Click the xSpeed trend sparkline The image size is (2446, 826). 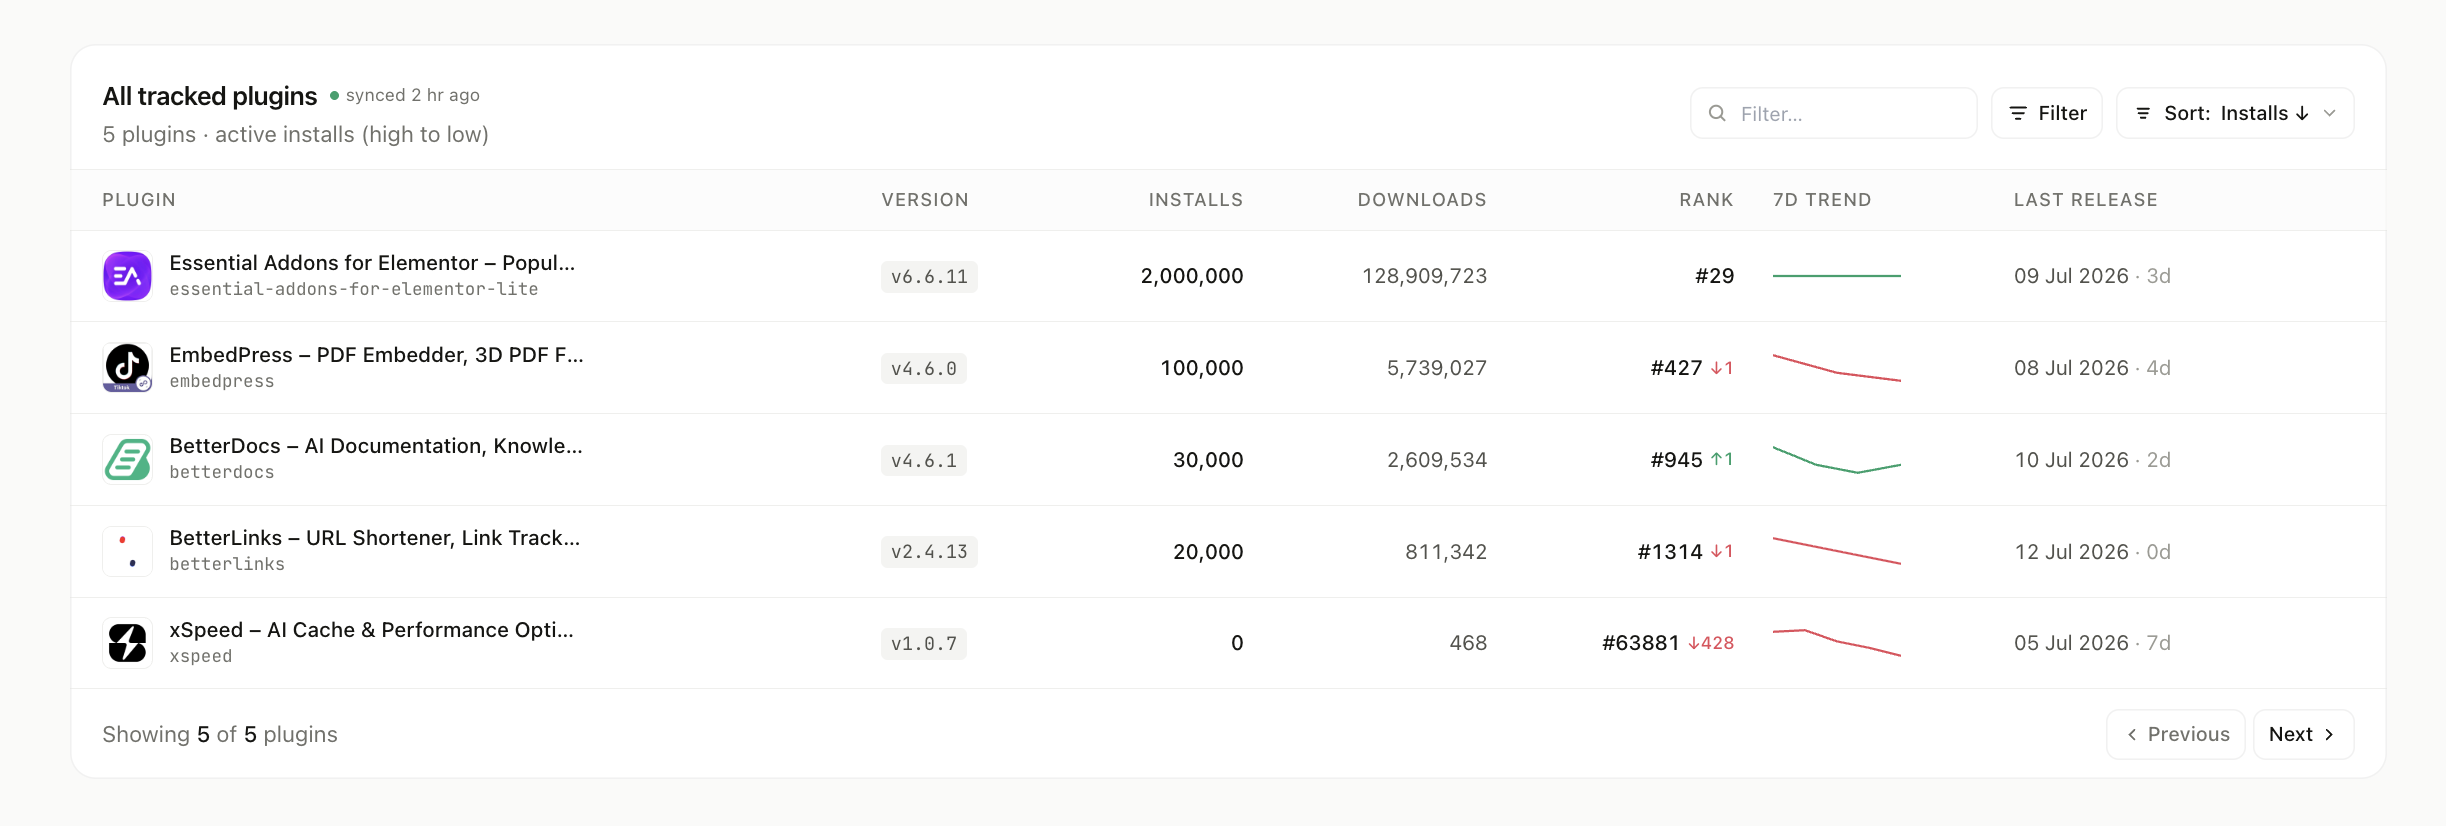pos(1837,643)
